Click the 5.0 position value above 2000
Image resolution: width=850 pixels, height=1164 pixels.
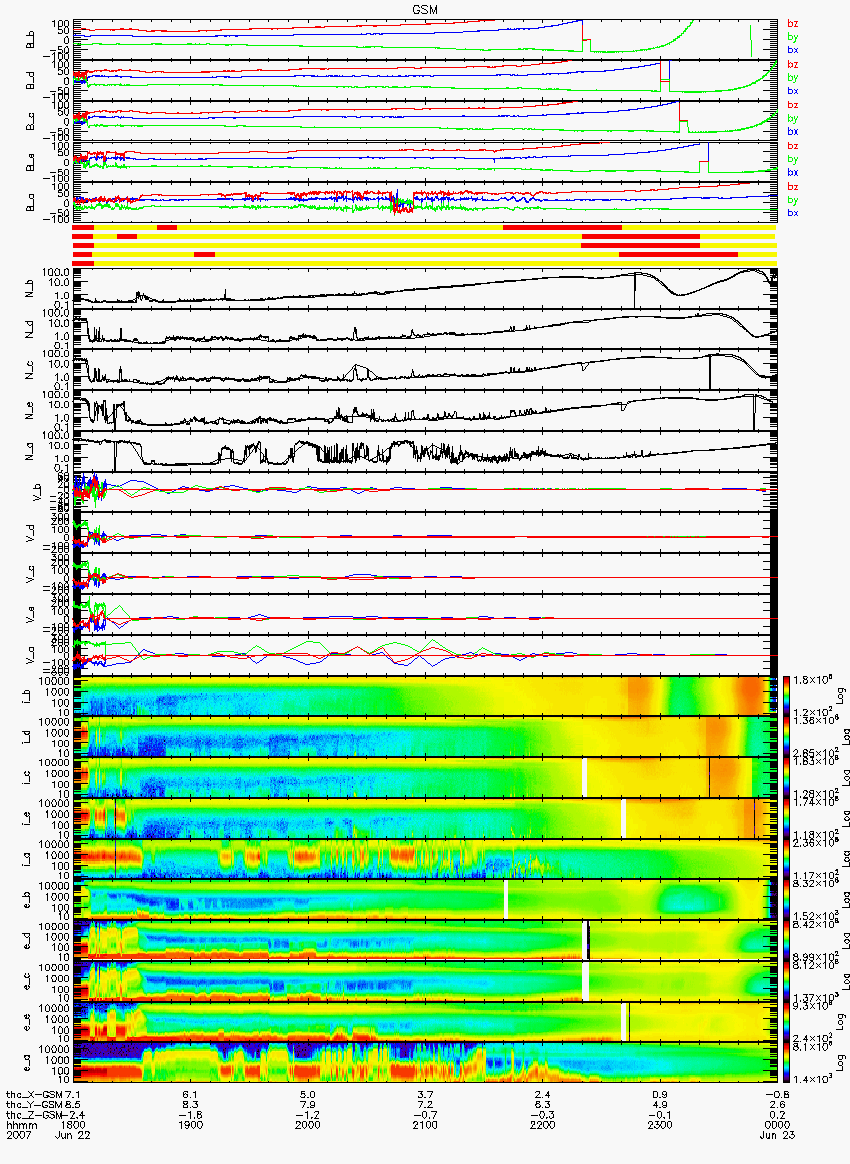pos(308,1094)
